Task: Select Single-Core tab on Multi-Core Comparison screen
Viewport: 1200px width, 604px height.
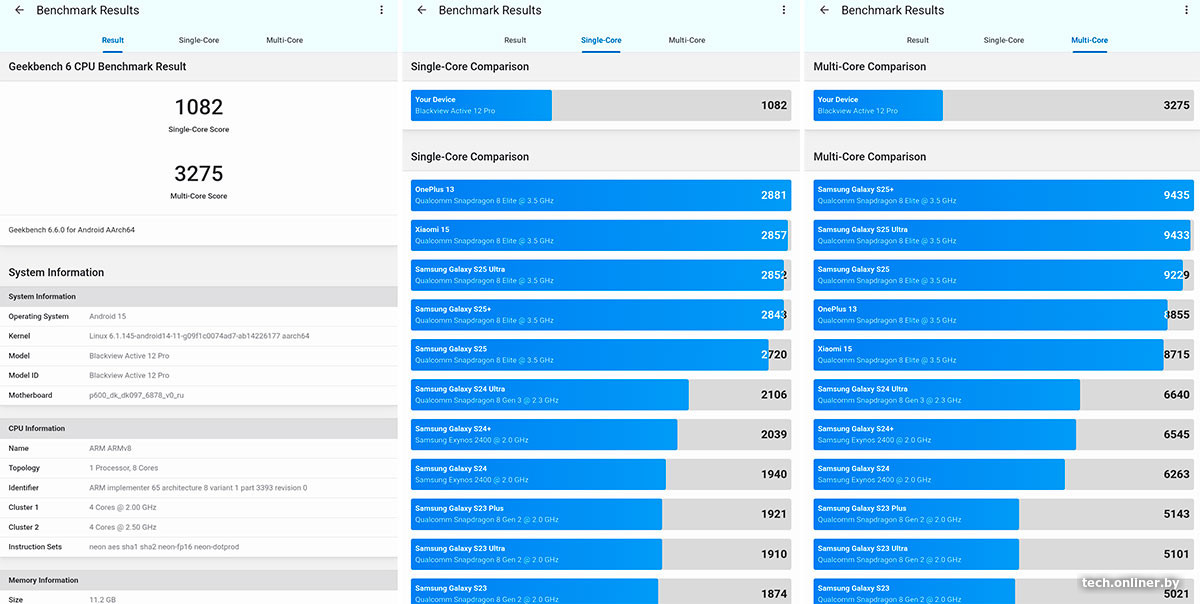Action: [1003, 41]
